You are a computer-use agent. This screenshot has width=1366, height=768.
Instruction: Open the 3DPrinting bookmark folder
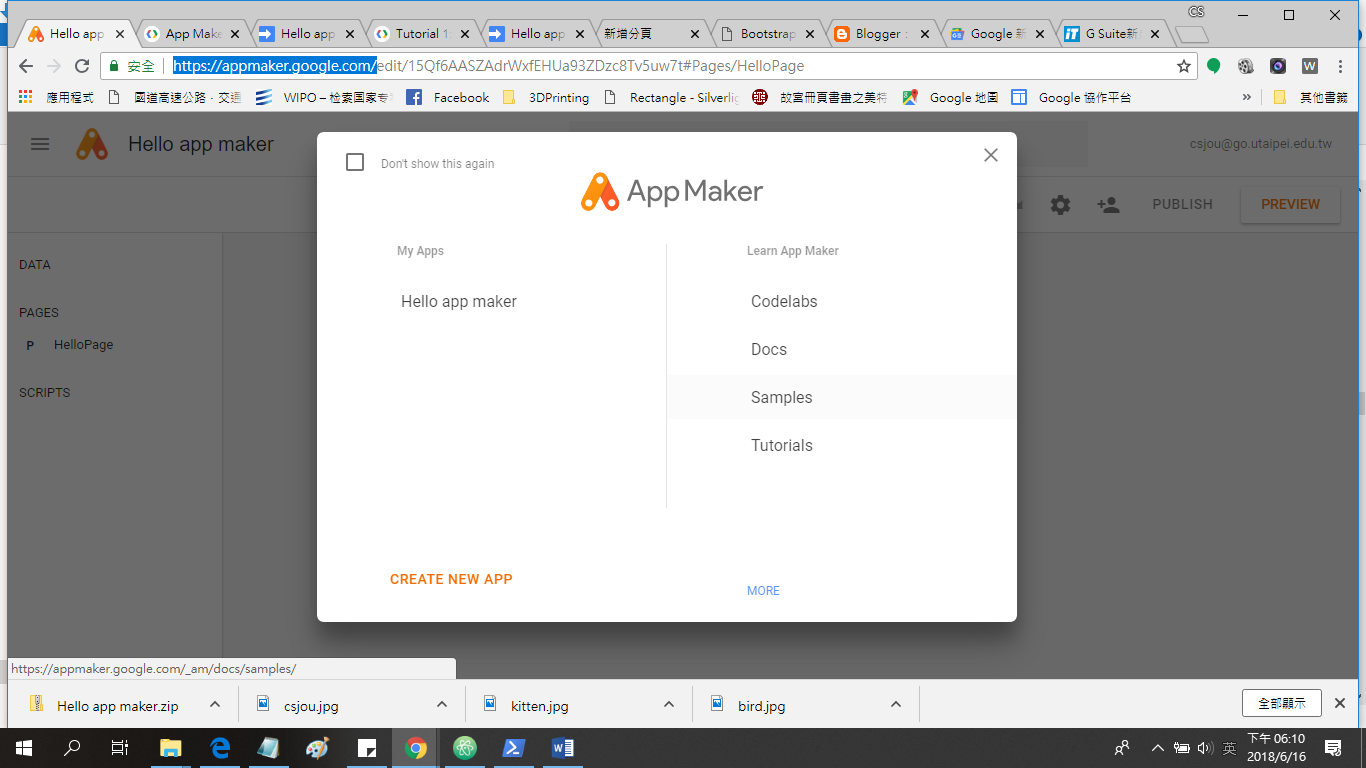[545, 97]
